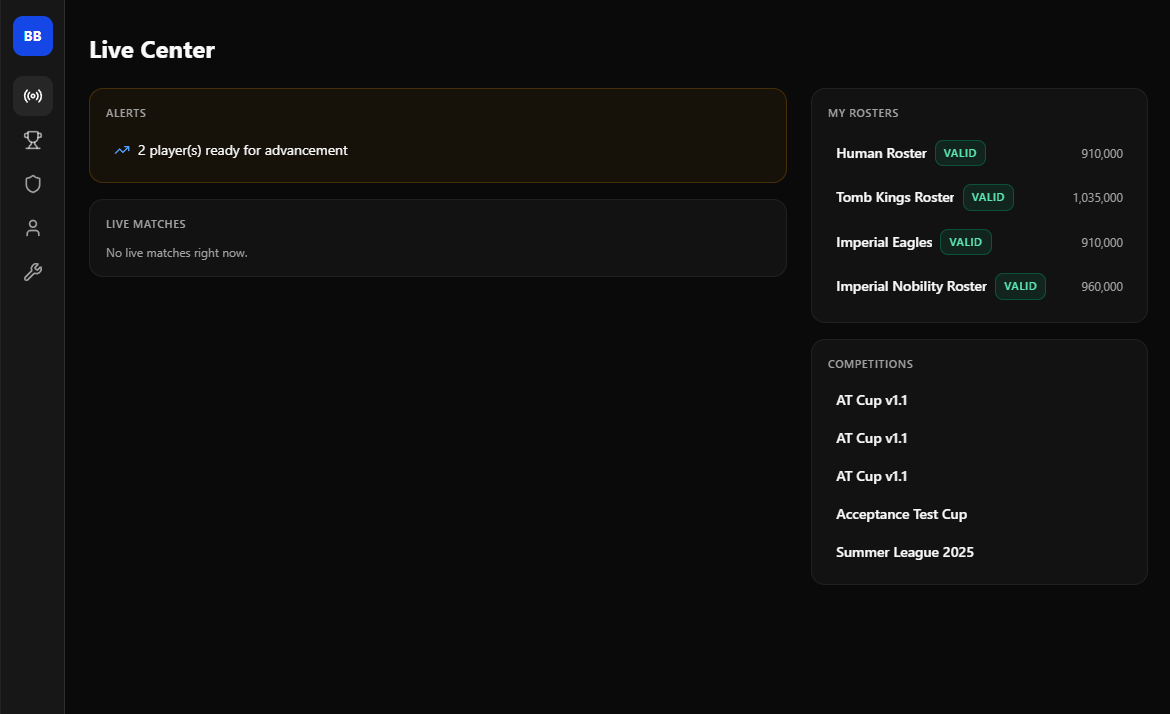Screen dimensions: 1170x714
Task: Click the BB app logo
Action: click(x=32, y=36)
